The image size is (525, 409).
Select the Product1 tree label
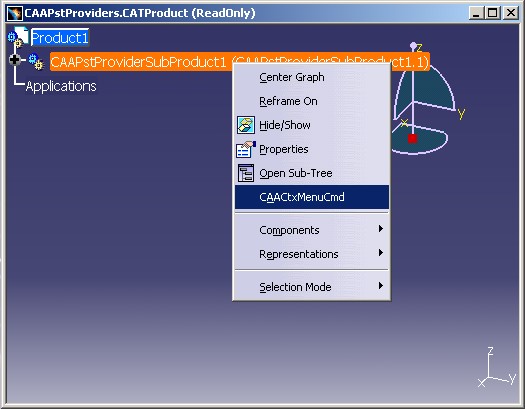click(60, 38)
